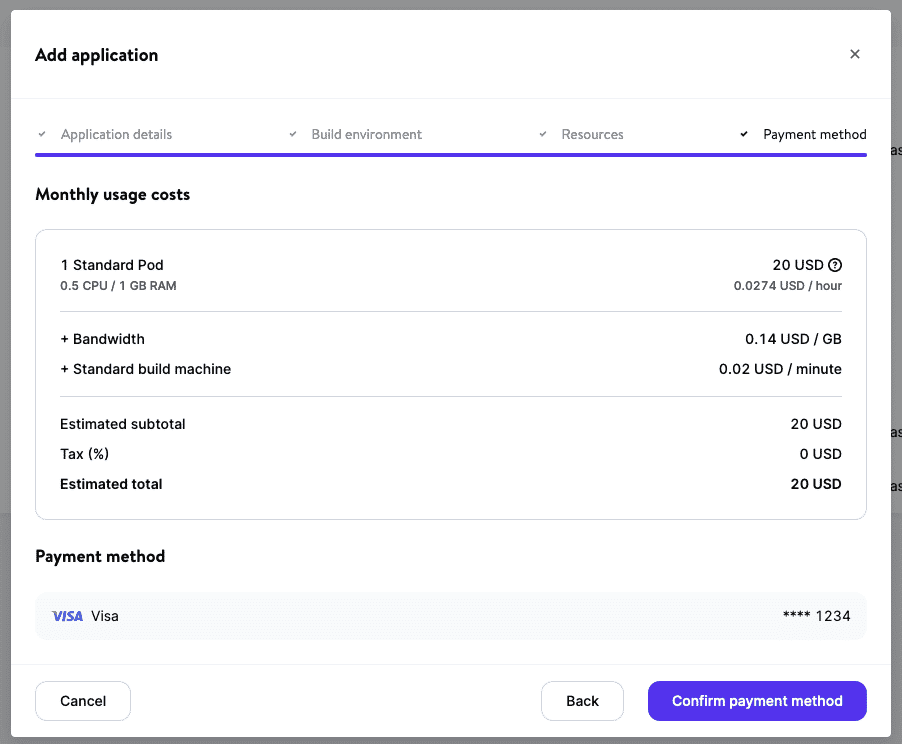Click the purple step progress bar
Image resolution: width=902 pixels, height=744 pixels.
(450, 155)
